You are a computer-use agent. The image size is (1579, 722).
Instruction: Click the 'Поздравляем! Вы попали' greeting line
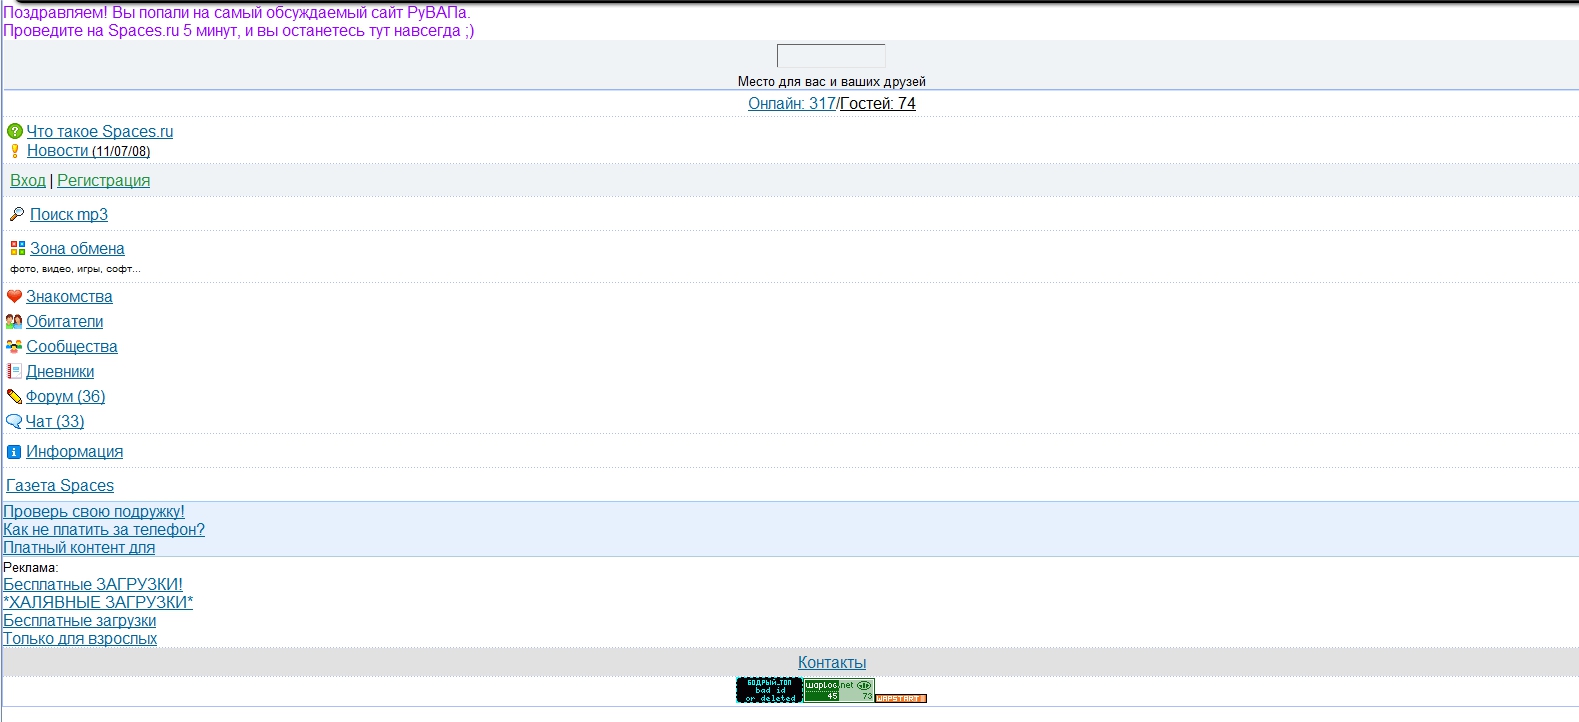(236, 12)
